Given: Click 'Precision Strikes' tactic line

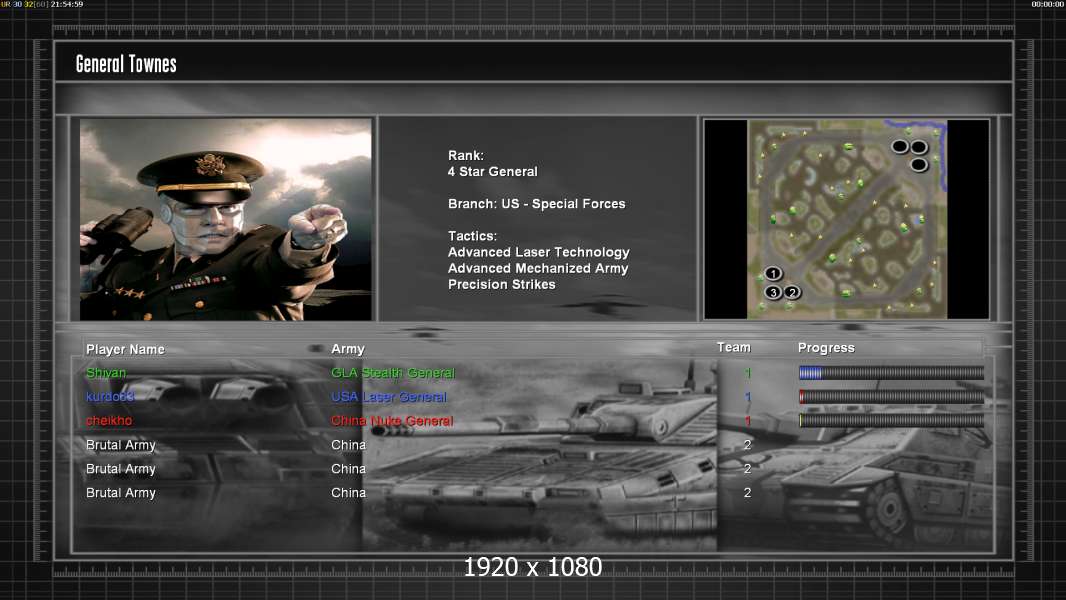Looking at the screenshot, I should pyautogui.click(x=502, y=285).
